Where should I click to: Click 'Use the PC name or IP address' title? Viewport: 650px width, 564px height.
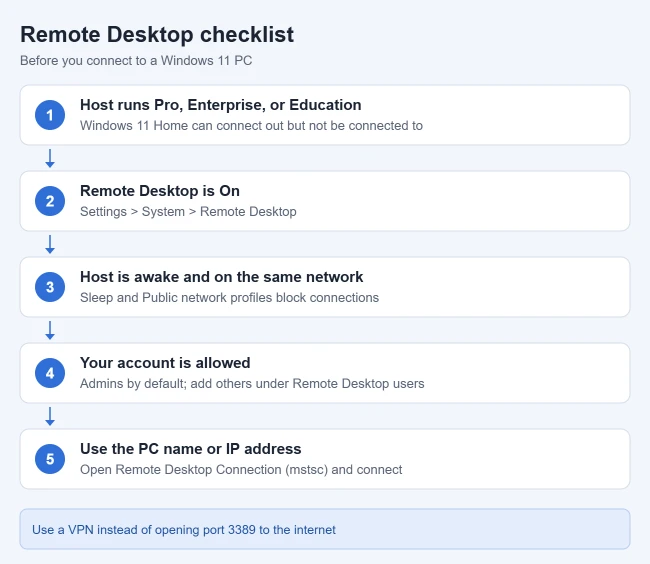(x=191, y=449)
